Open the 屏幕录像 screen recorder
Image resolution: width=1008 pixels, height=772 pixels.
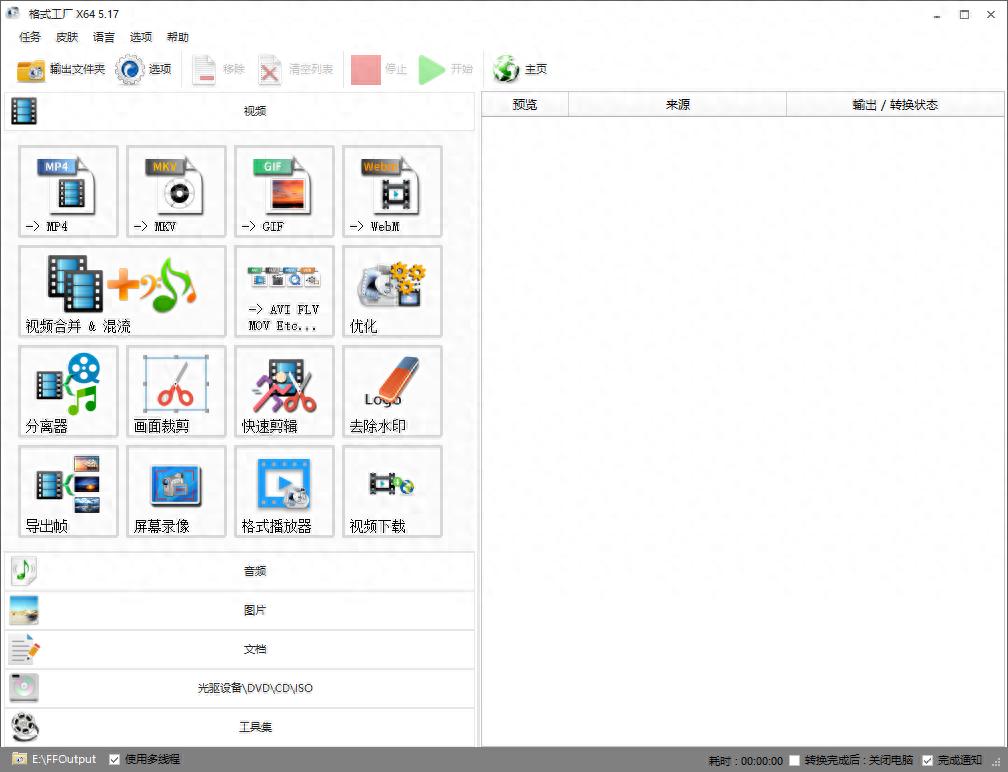(175, 491)
